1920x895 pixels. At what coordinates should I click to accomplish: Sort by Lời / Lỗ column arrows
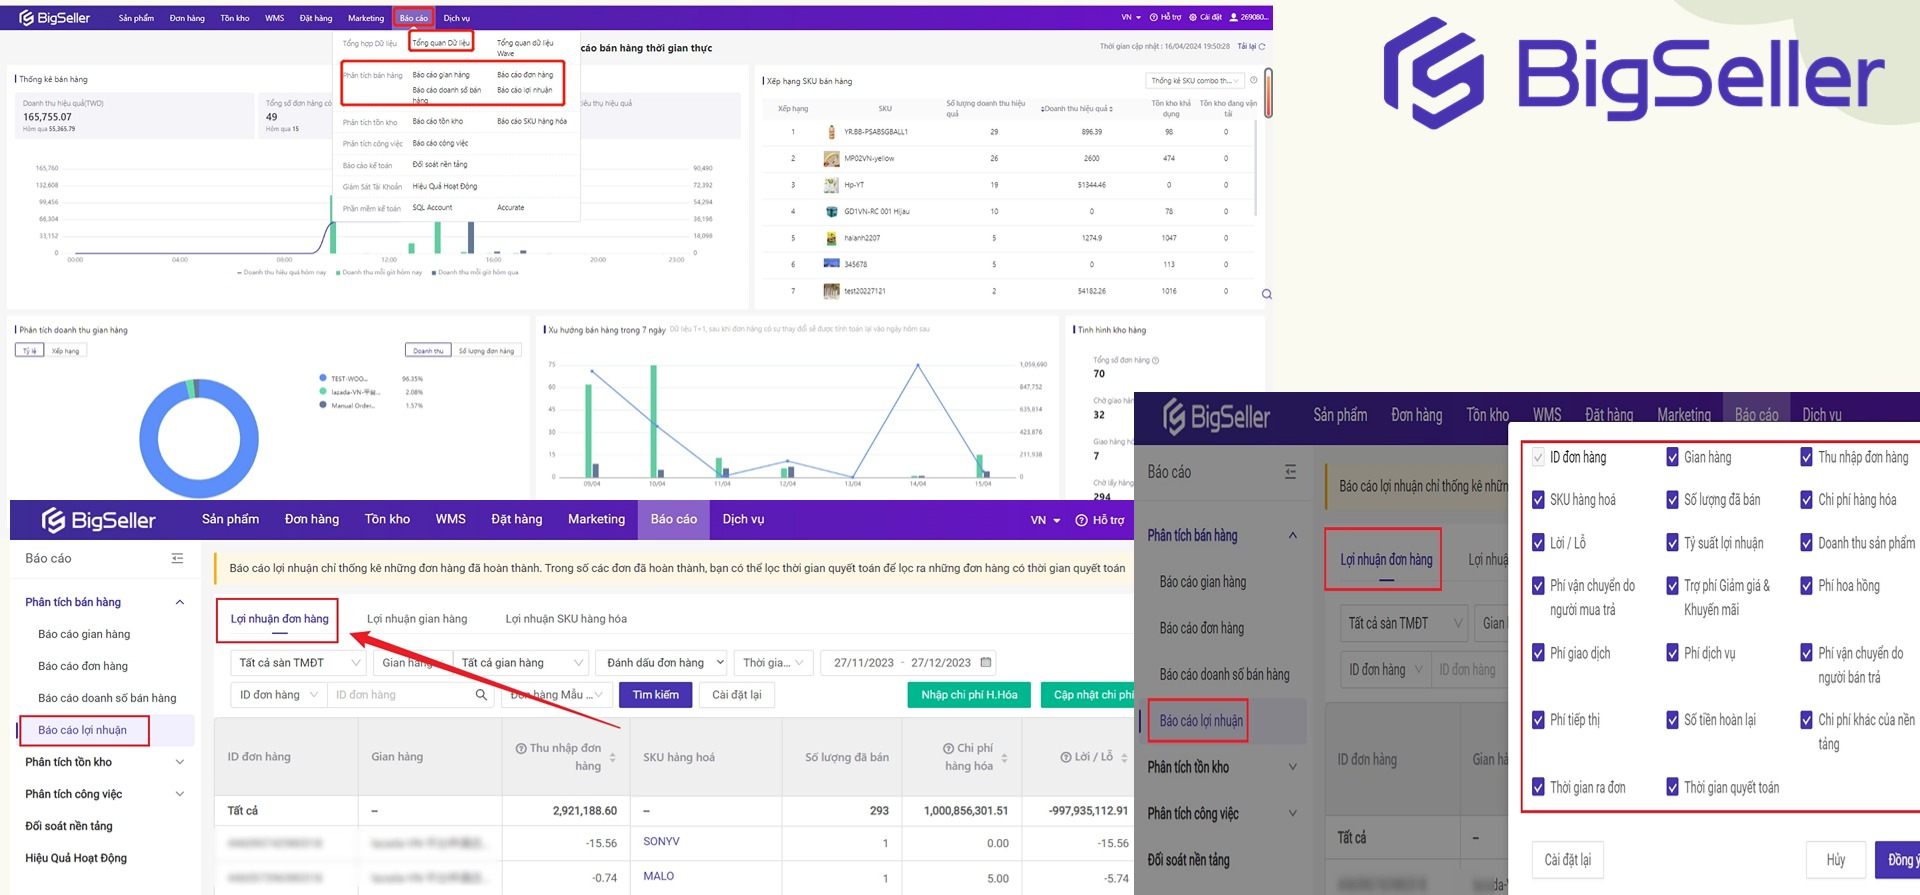1124,758
